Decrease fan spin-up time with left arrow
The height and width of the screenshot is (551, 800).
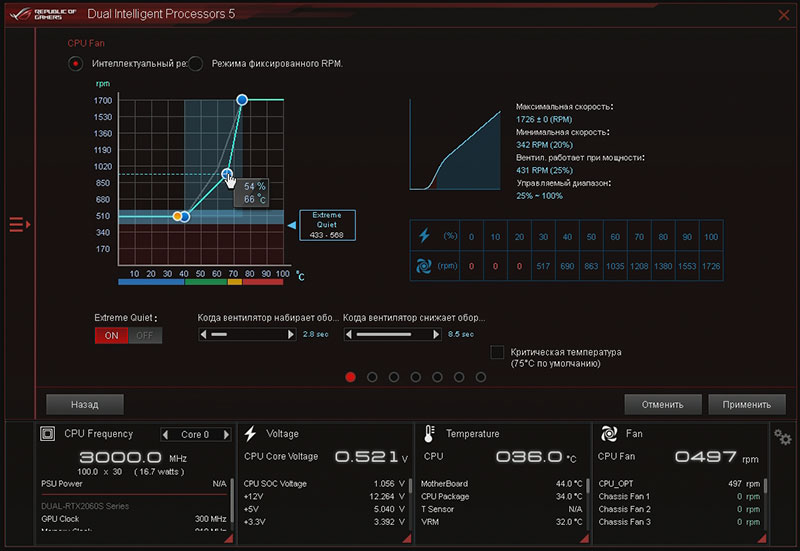point(204,335)
